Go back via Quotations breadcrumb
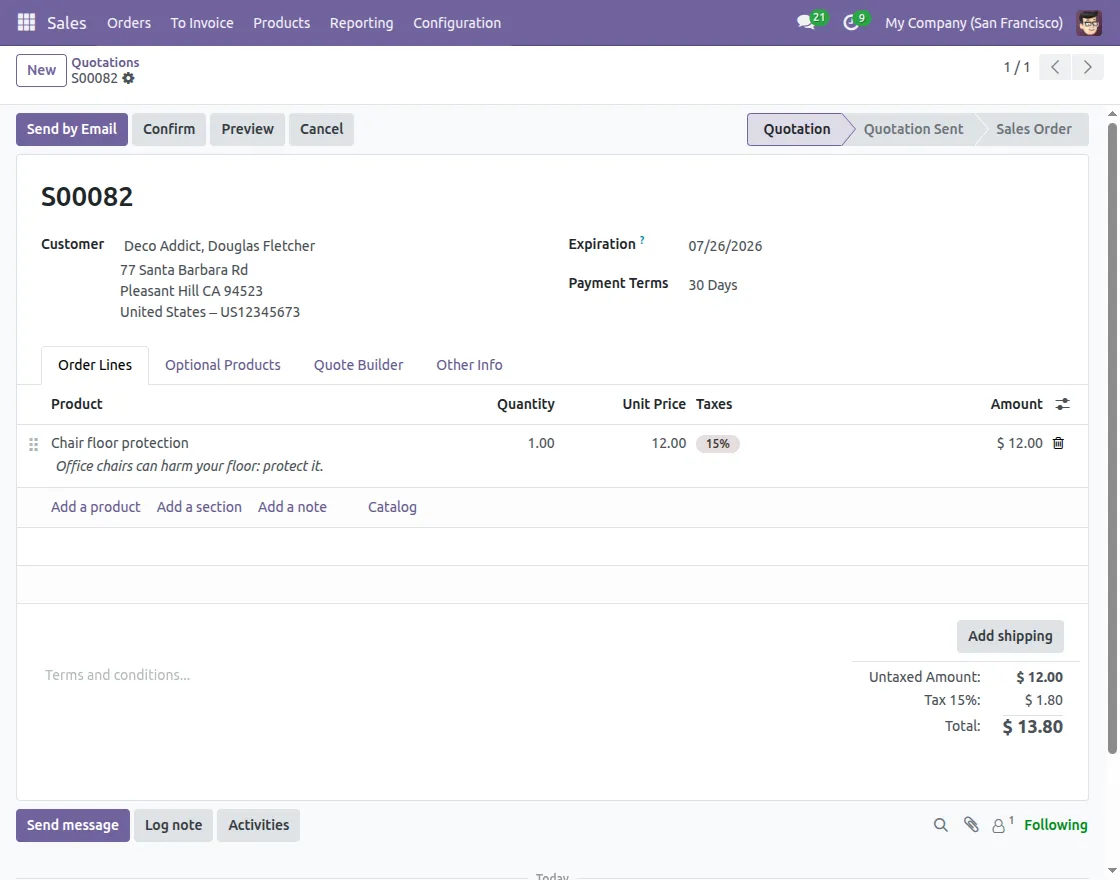The image size is (1120, 880). click(105, 62)
